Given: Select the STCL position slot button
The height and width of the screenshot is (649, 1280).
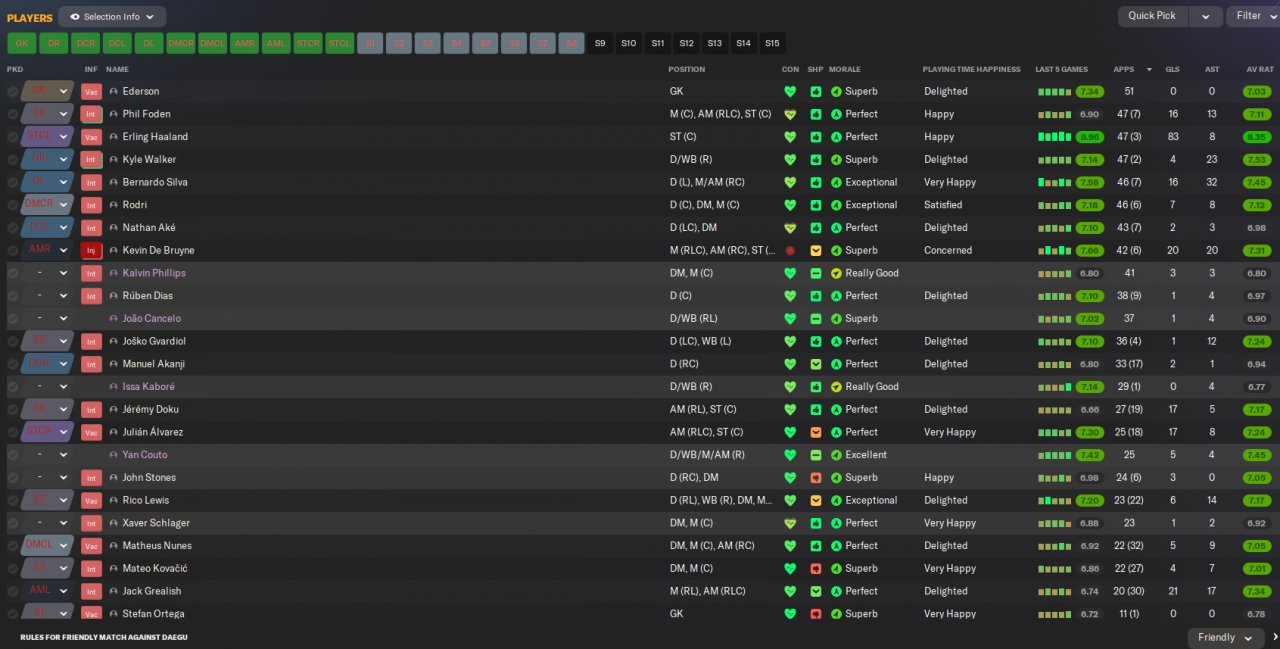Looking at the screenshot, I should [x=340, y=44].
